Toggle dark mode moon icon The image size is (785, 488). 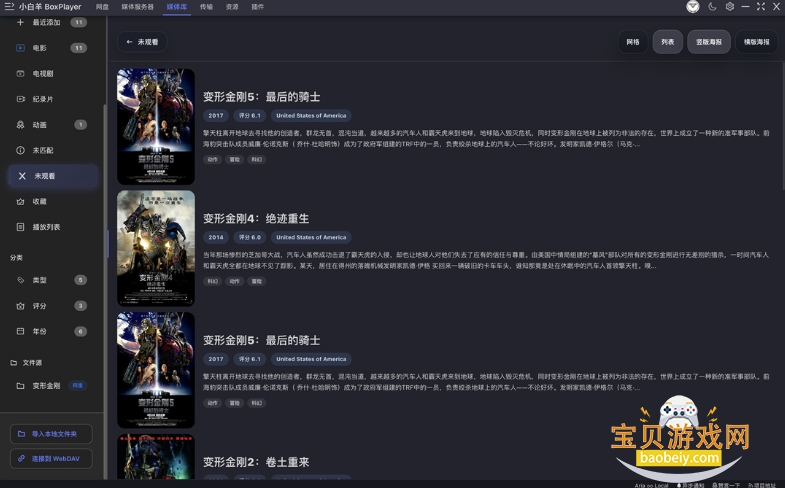tap(712, 7)
